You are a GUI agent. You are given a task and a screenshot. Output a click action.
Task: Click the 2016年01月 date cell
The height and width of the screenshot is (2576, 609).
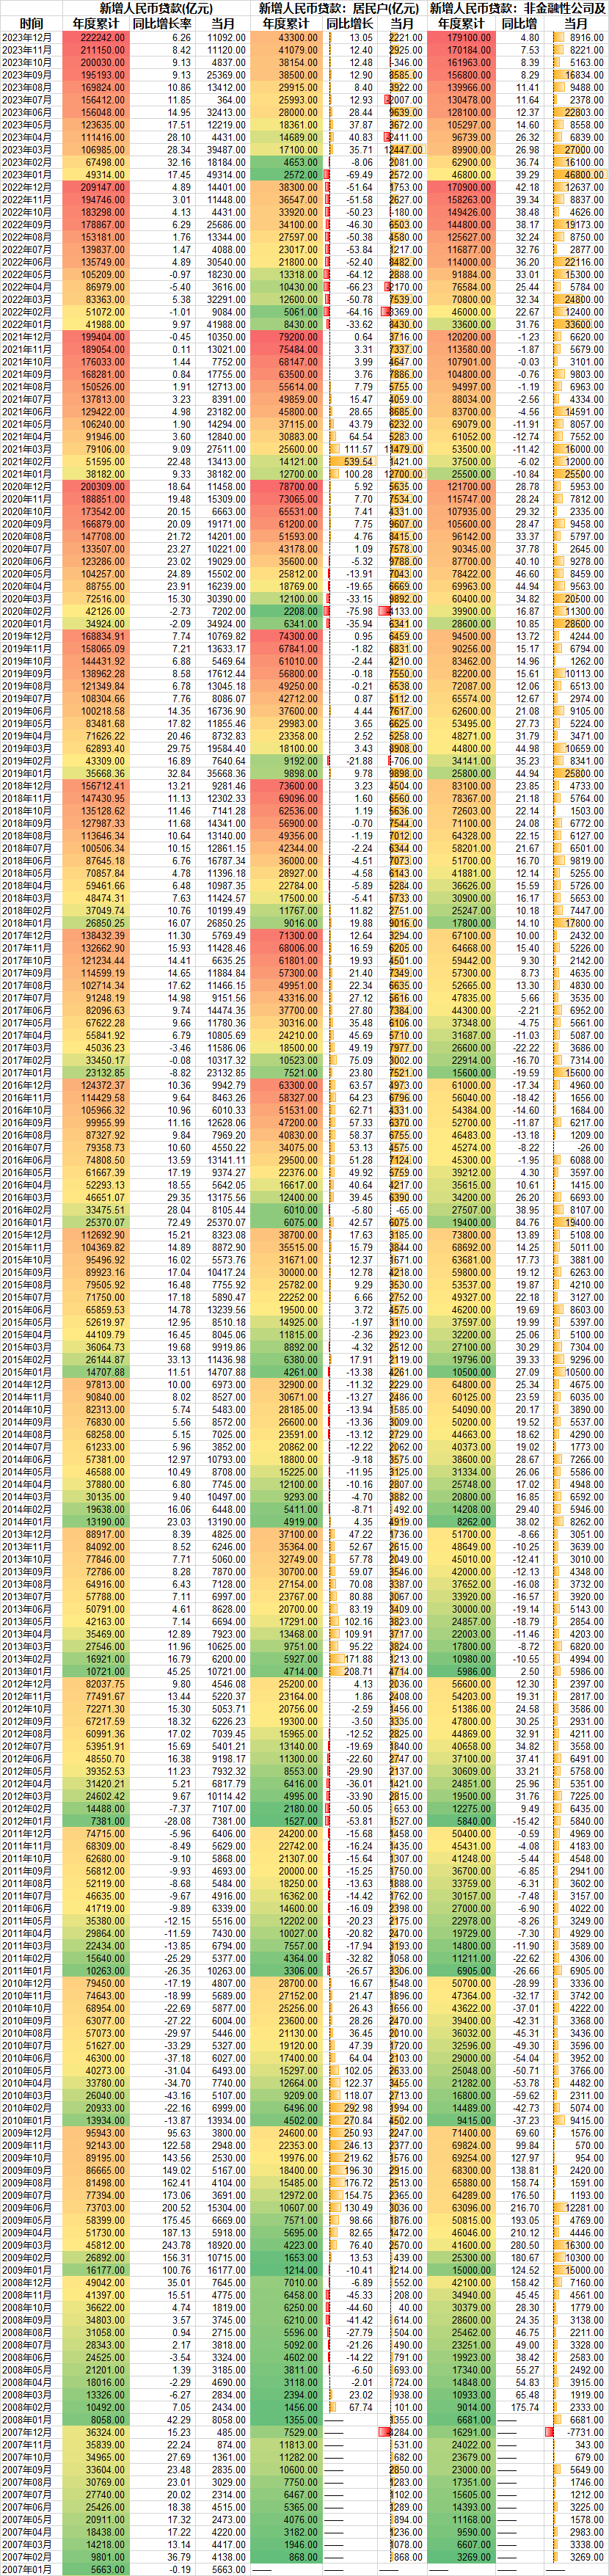coord(31,1222)
